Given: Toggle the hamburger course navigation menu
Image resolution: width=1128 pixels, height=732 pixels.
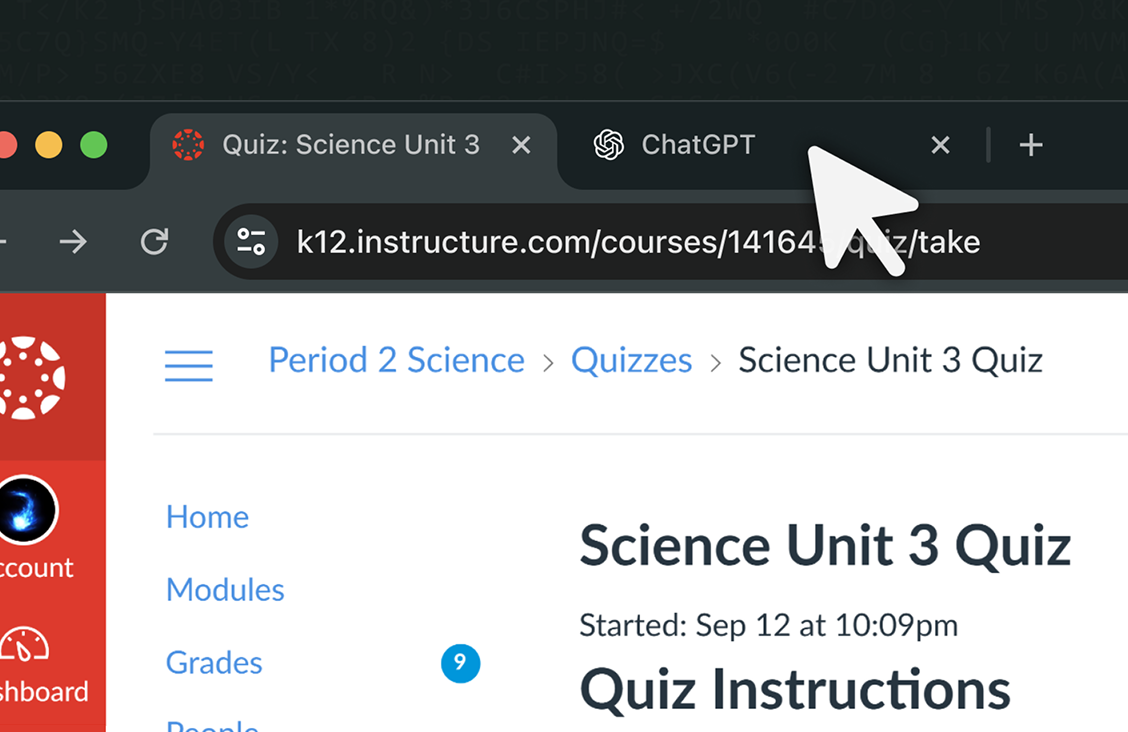Looking at the screenshot, I should pyautogui.click(x=189, y=365).
